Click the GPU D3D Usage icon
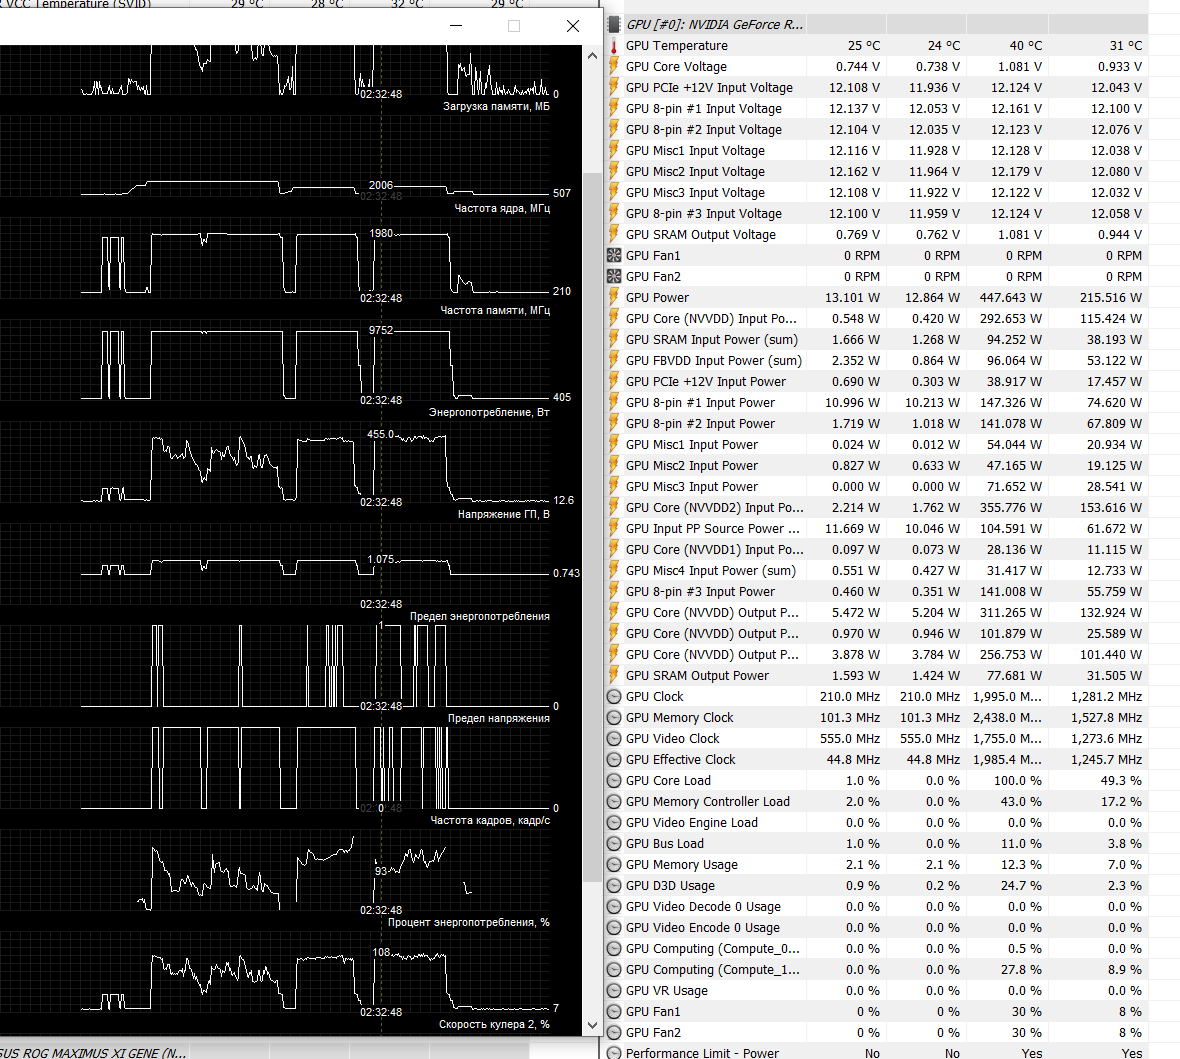This screenshot has height=1059, width=1180. [613, 886]
